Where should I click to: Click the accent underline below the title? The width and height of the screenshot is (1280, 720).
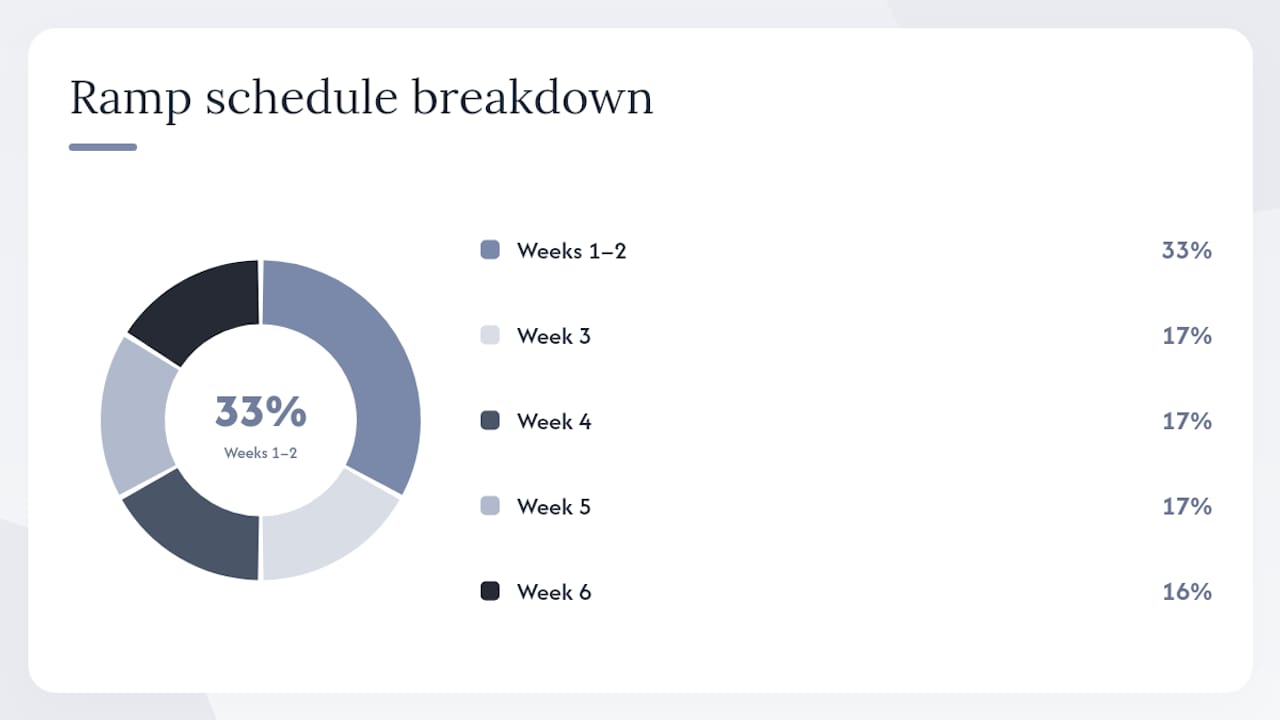pos(103,147)
